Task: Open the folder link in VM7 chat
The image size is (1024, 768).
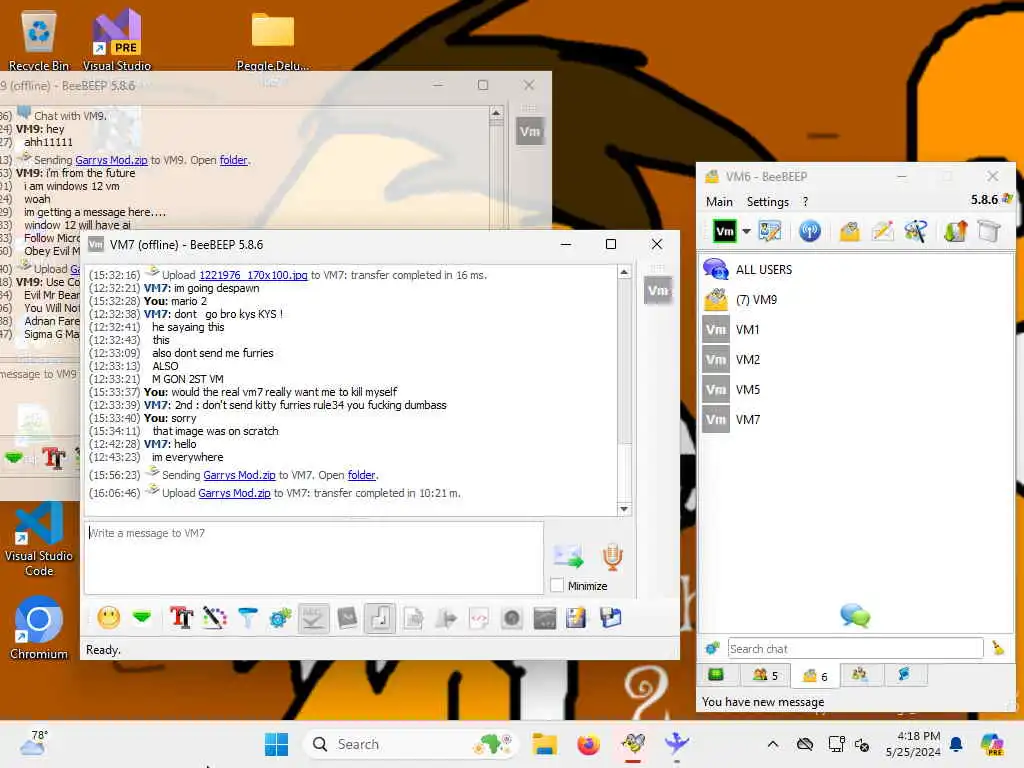Action: point(362,475)
